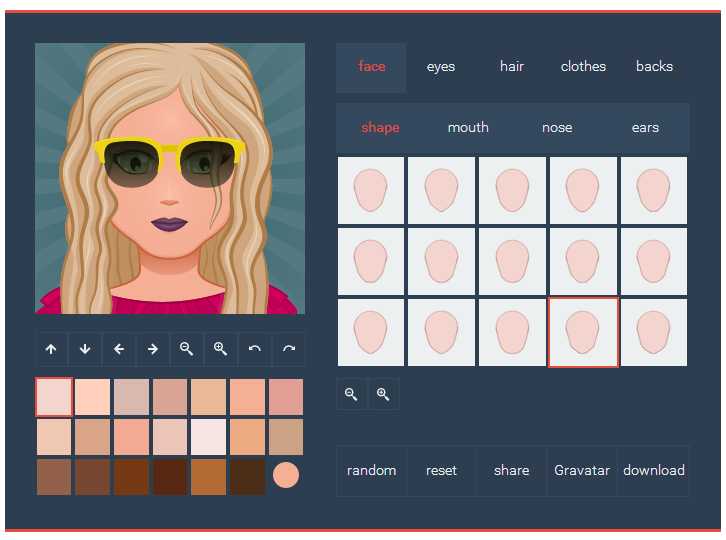Click the Gravatar button

click(x=582, y=471)
